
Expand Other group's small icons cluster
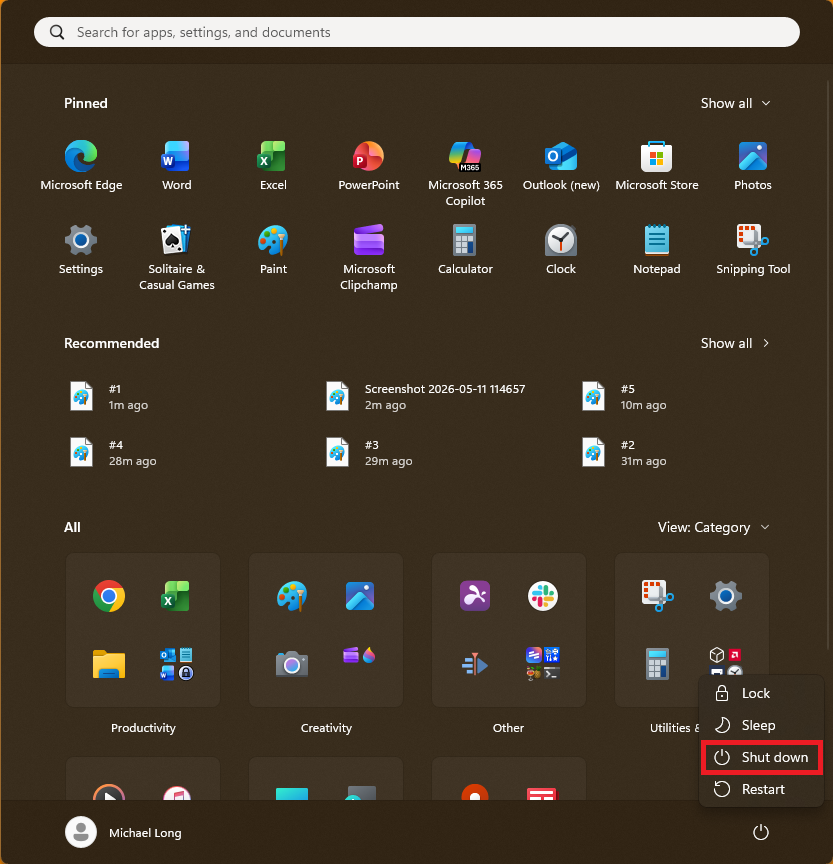click(x=543, y=664)
